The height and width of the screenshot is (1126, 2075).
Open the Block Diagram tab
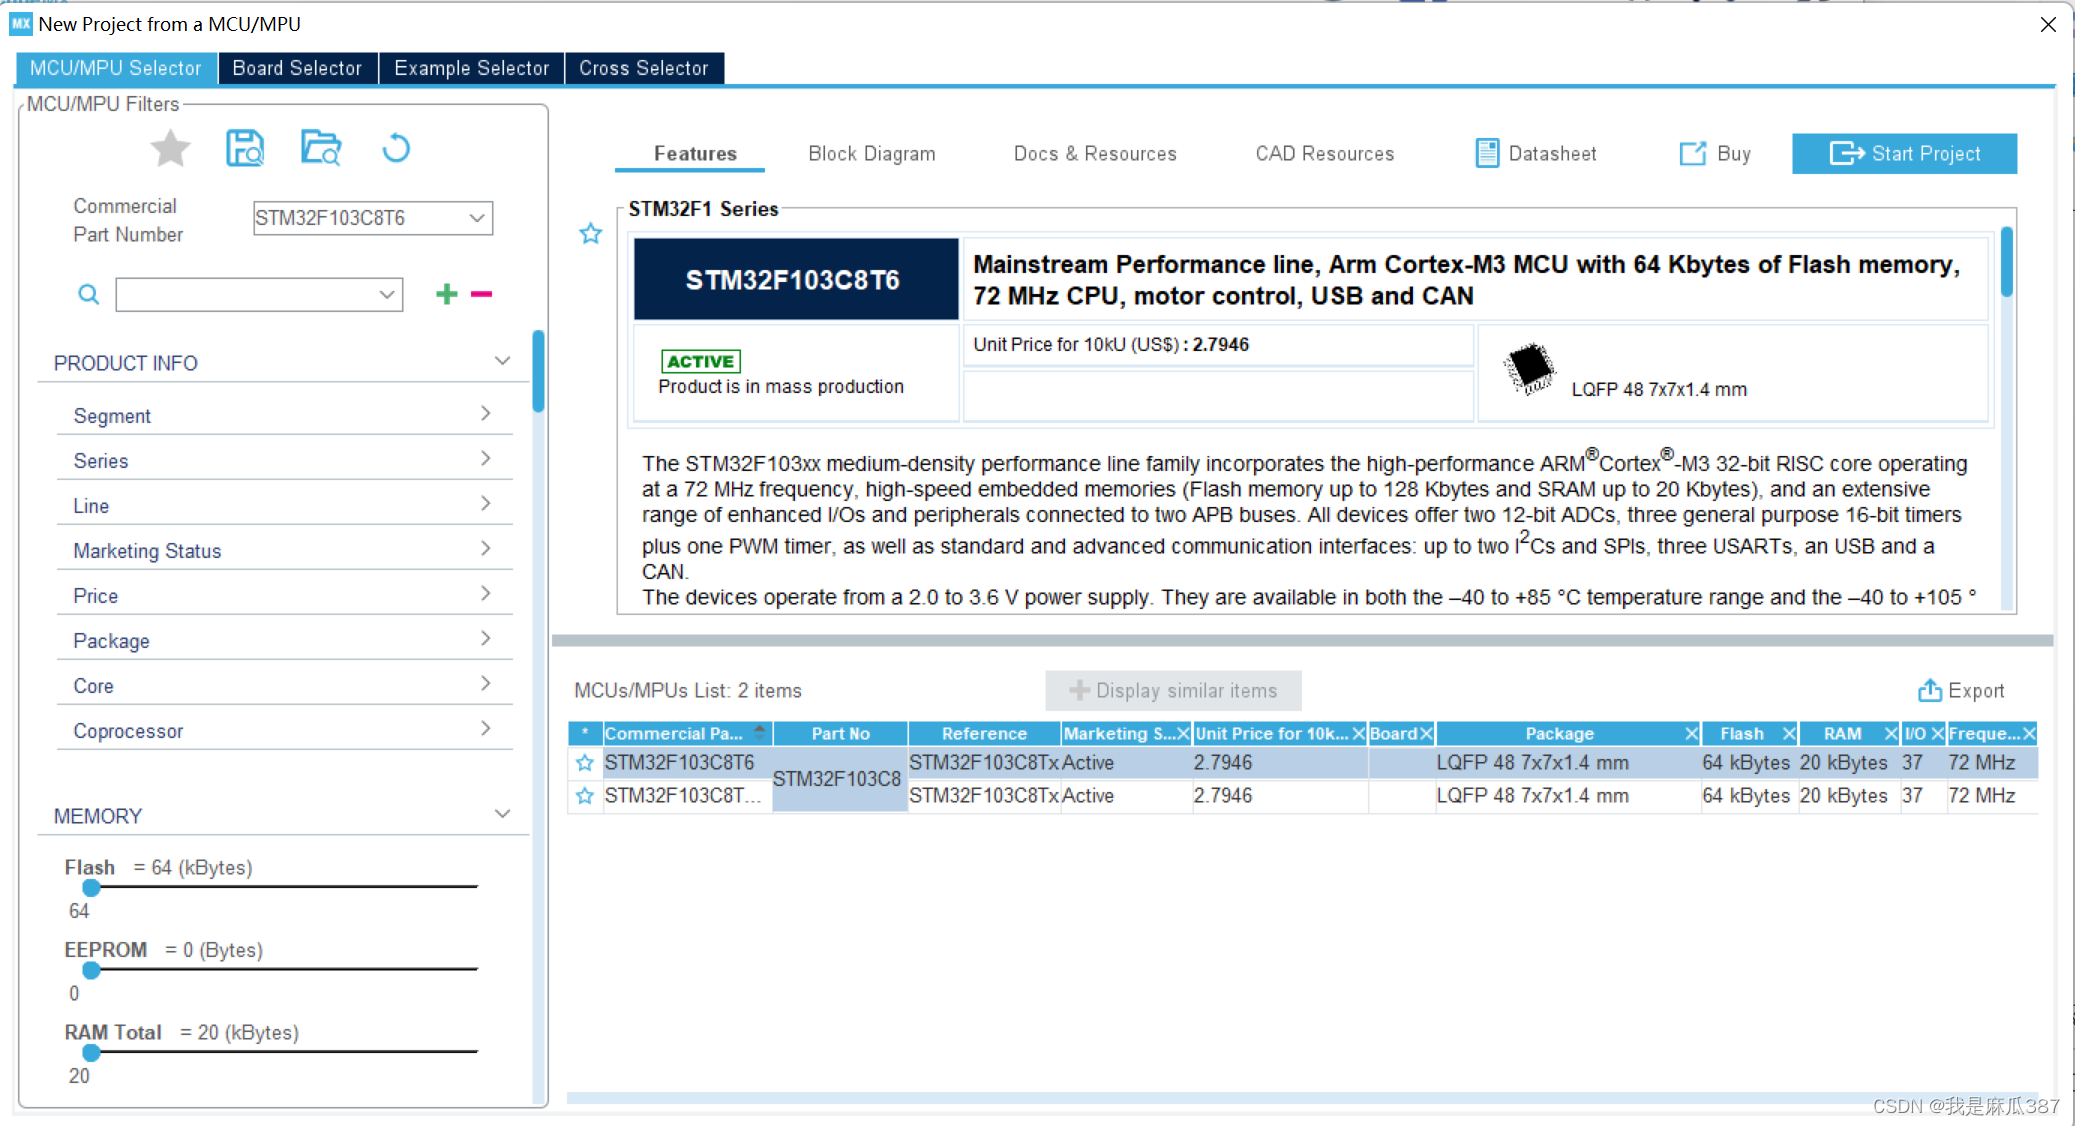(871, 154)
